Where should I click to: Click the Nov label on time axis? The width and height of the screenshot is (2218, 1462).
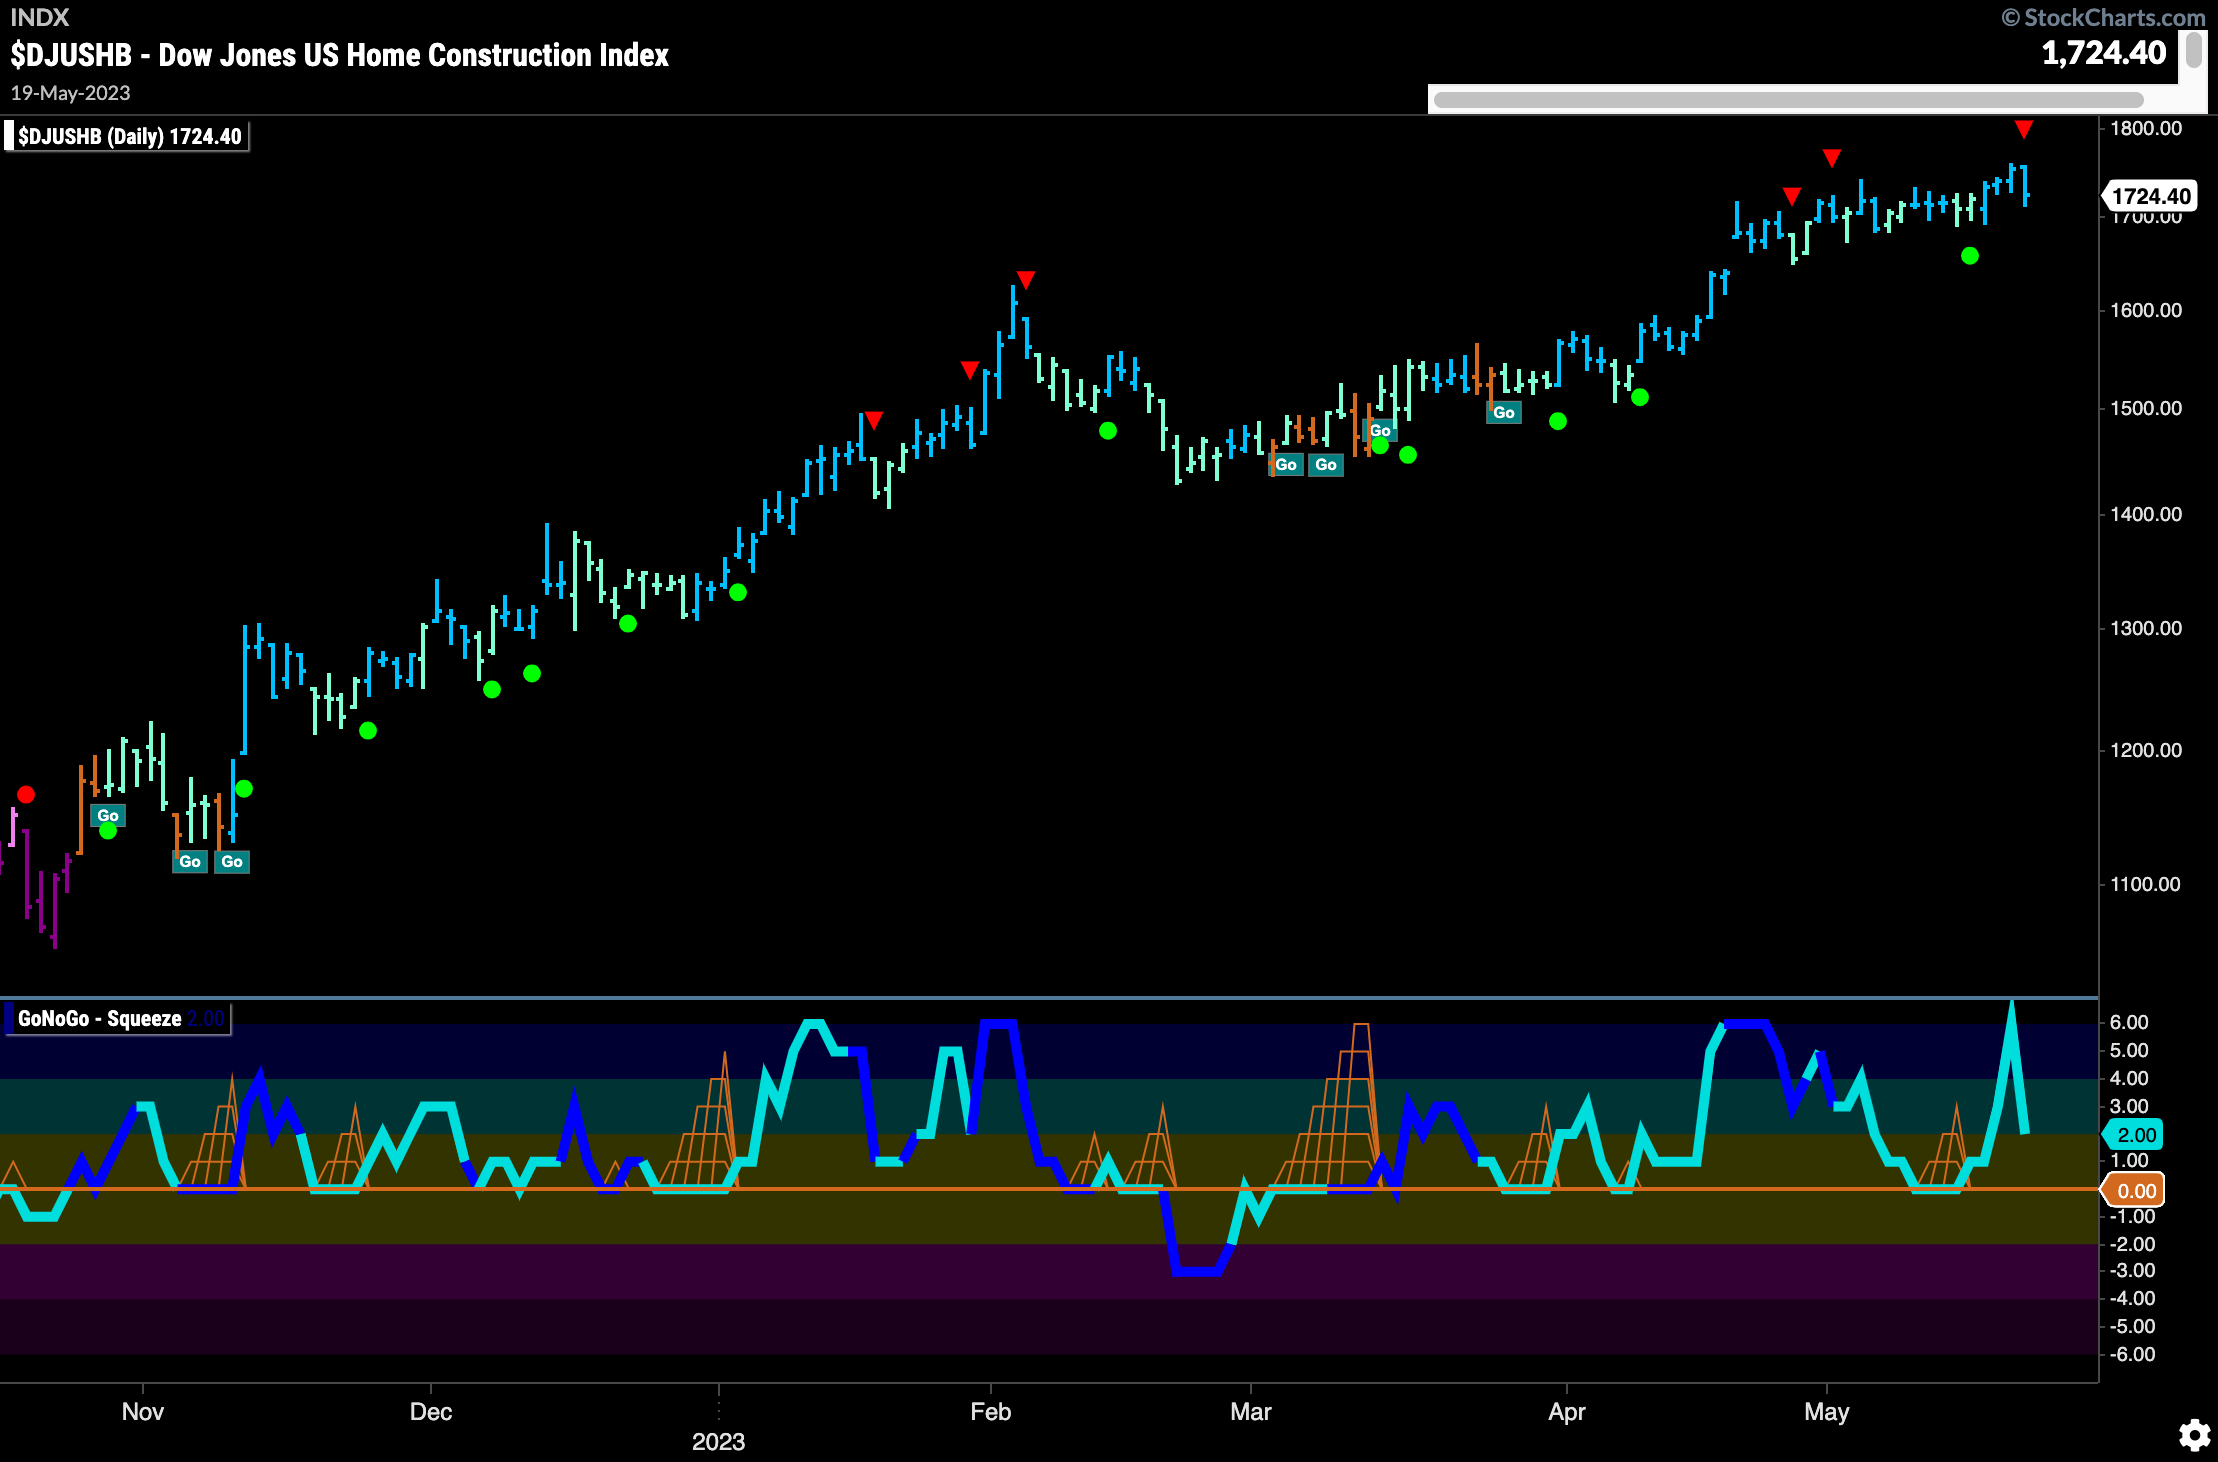tap(142, 1411)
